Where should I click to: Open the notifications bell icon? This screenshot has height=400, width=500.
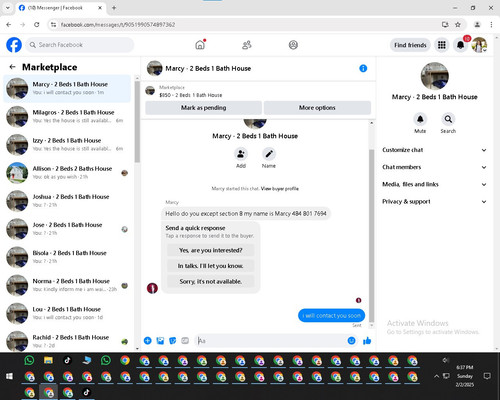460,45
